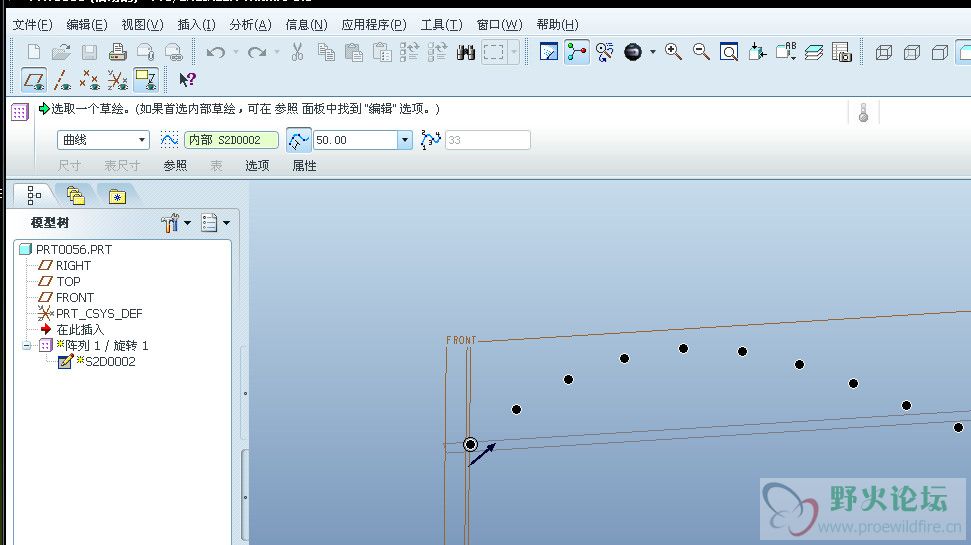971x545 pixels.
Task: Click the Repaint screen icon
Action: 549,52
